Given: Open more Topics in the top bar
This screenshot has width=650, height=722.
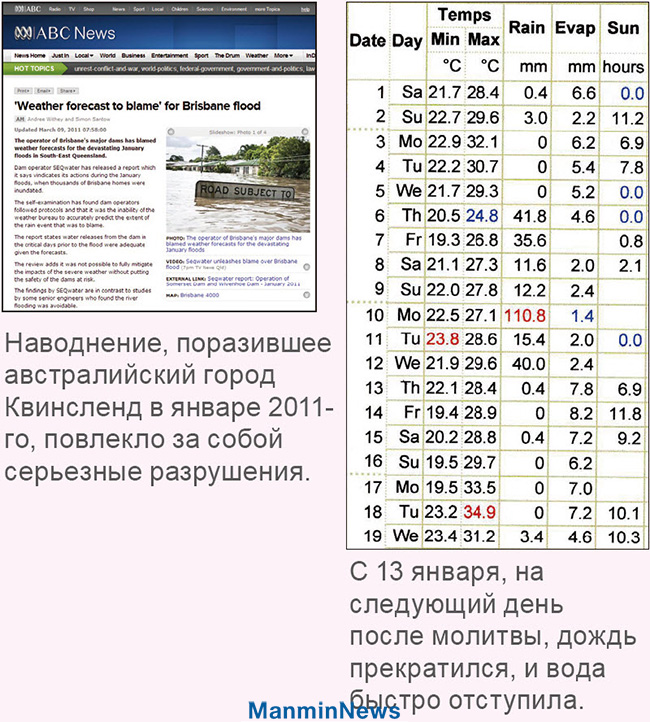Looking at the screenshot, I should [x=267, y=9].
